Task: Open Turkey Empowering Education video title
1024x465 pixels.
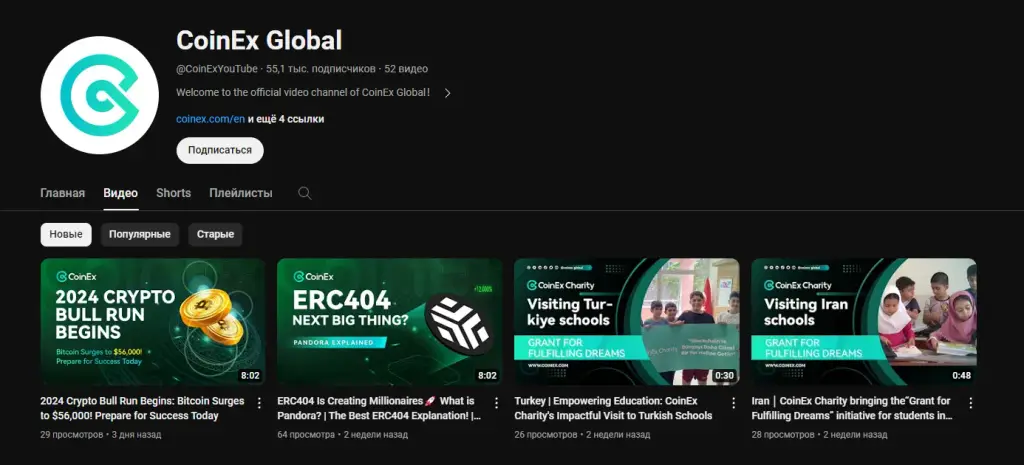Action: (614, 408)
